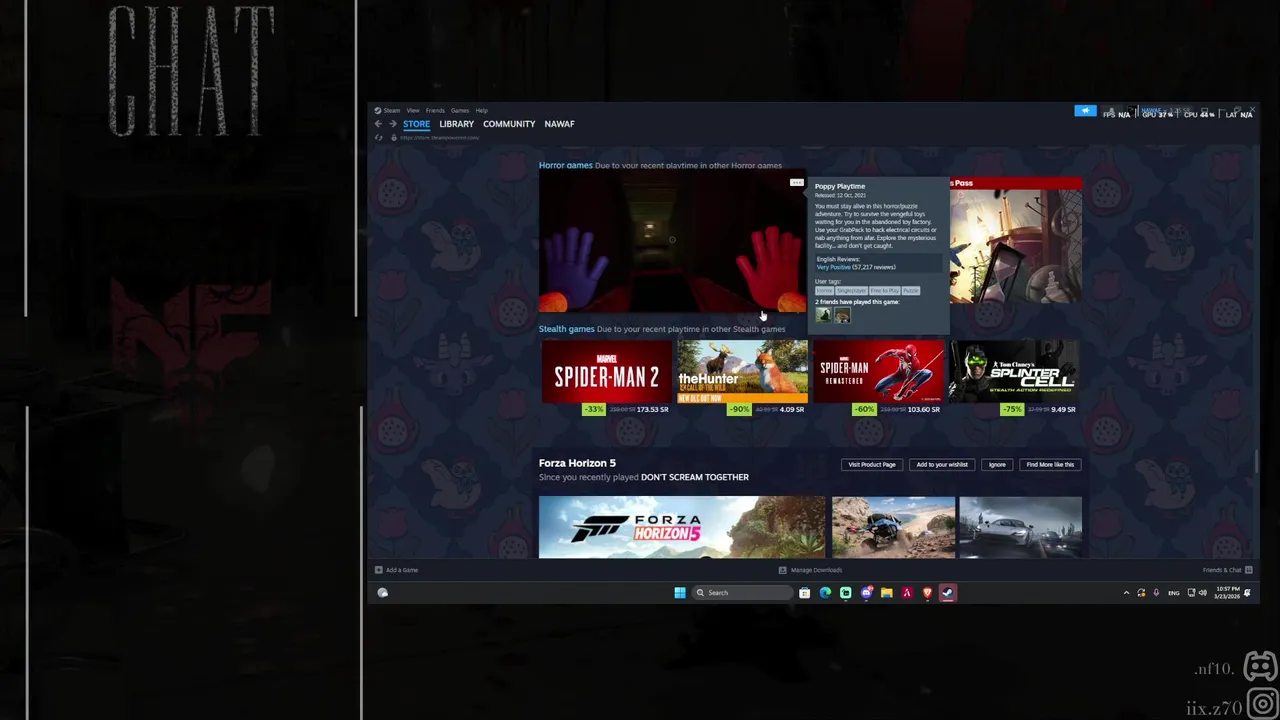The height and width of the screenshot is (720, 1280).
Task: Click the store URL address text
Action: click(x=439, y=137)
